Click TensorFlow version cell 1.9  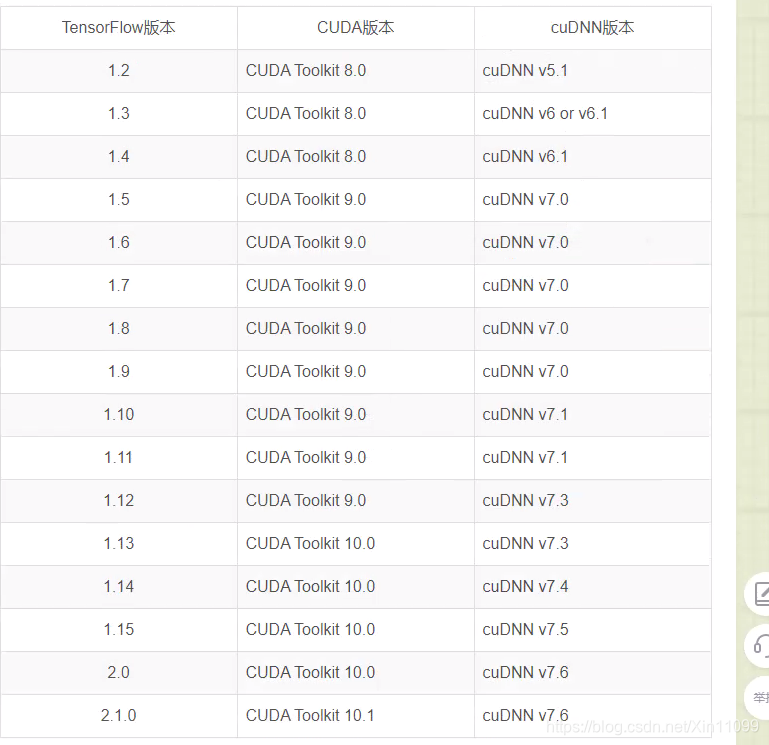pyautogui.click(x=119, y=371)
